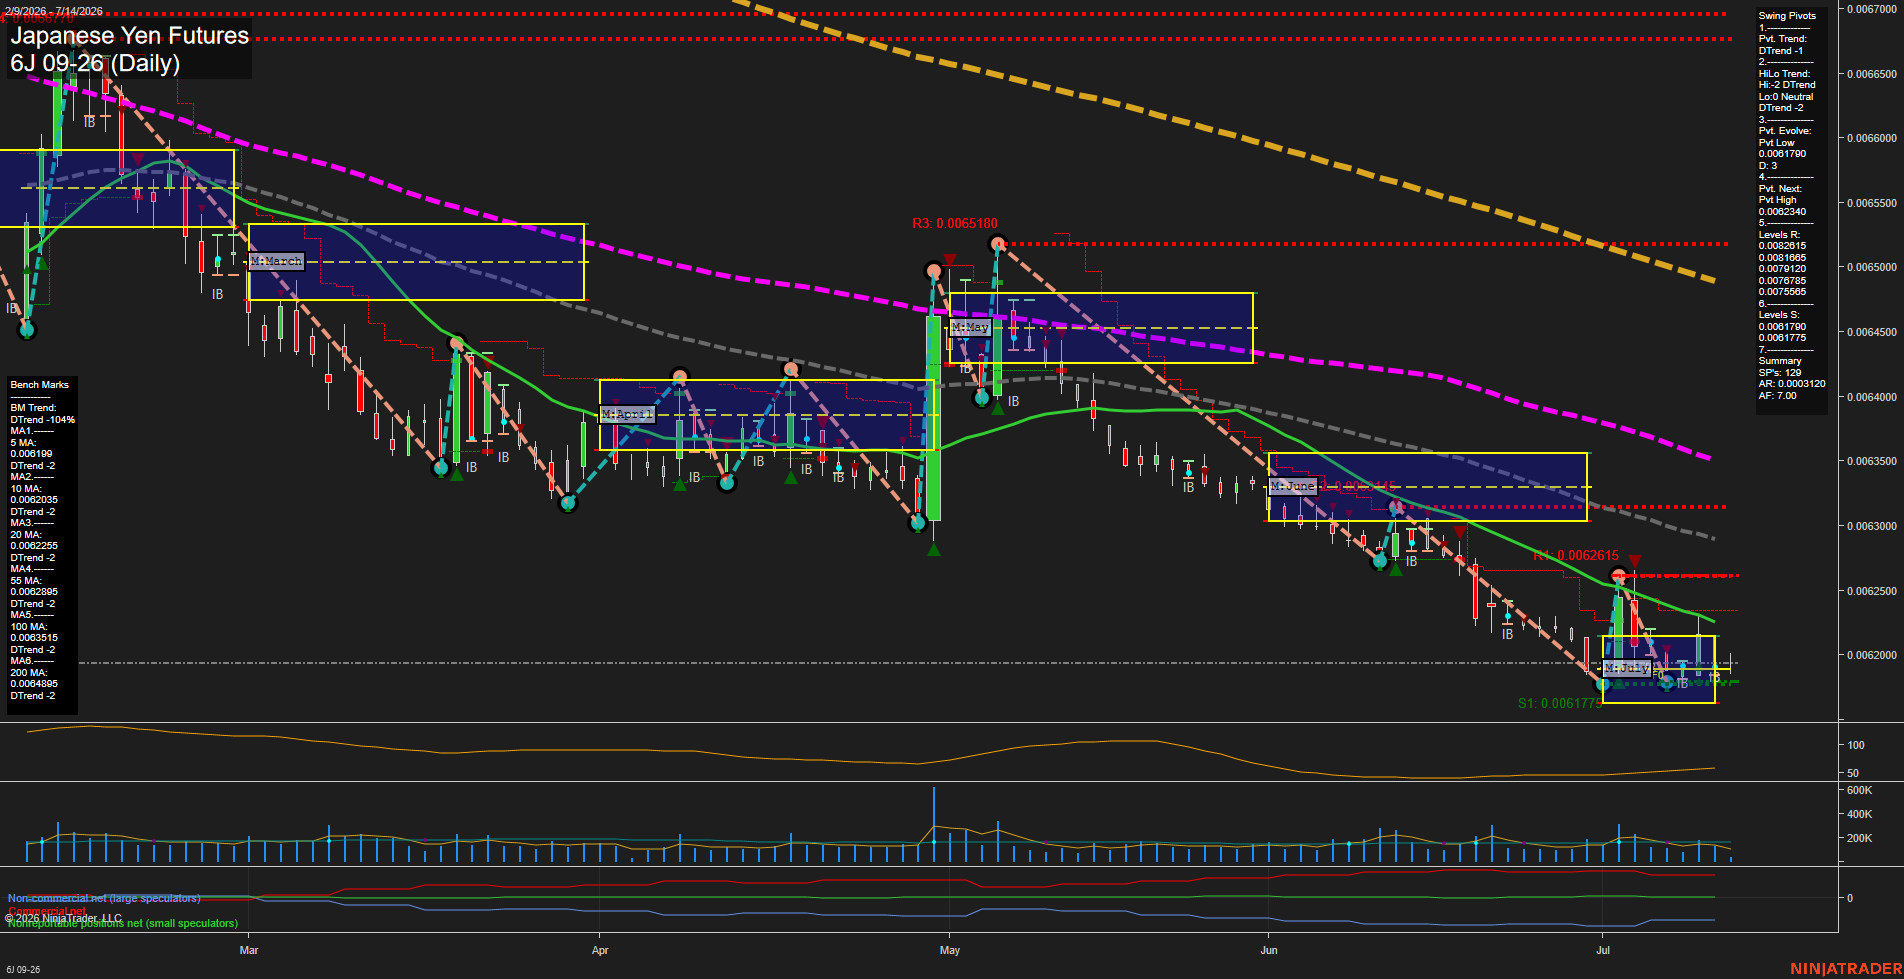1904x979 pixels.
Task: Click the 0.0065000 price axis label
Action: pos(1872,268)
